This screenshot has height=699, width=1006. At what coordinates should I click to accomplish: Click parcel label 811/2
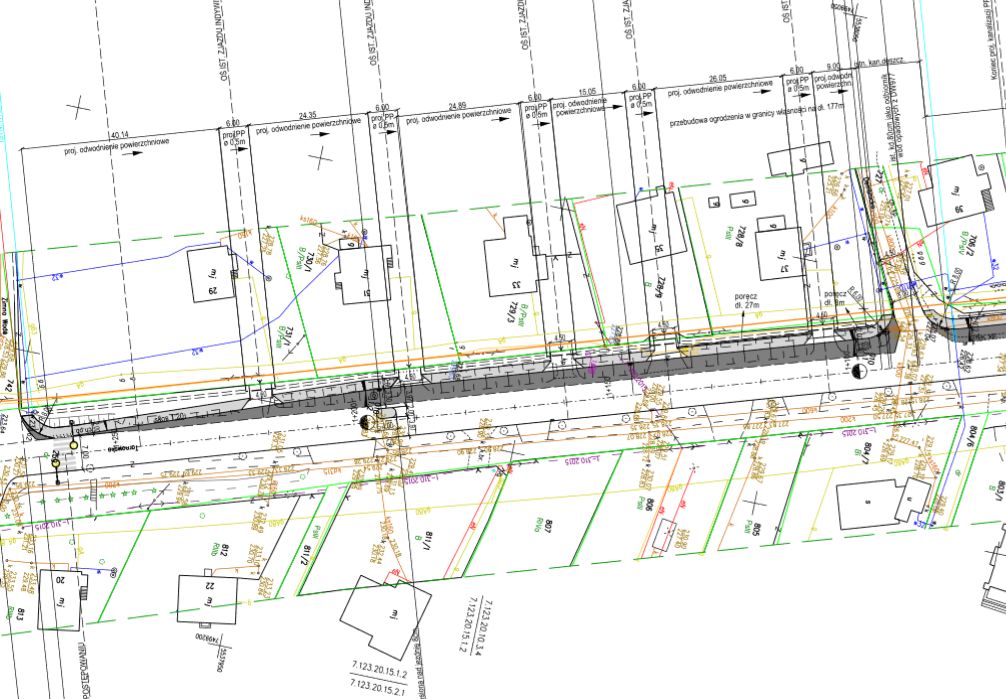click(307, 555)
